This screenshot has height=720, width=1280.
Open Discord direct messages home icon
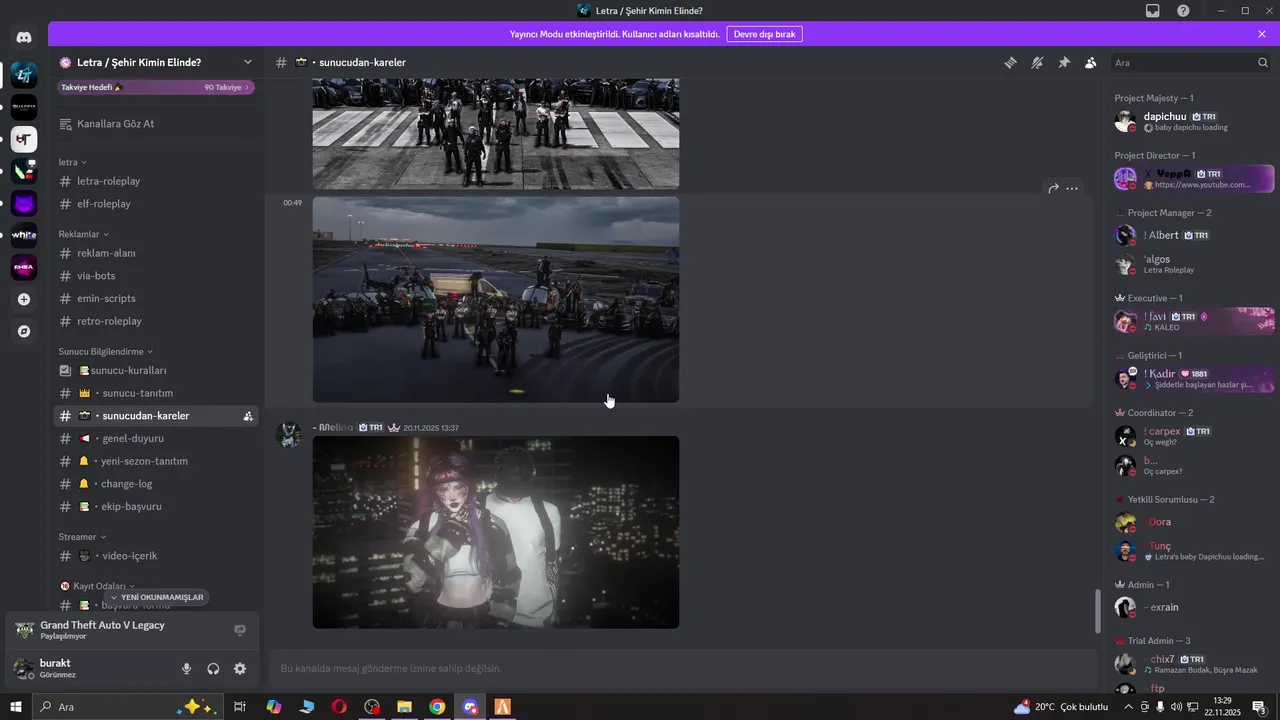pyautogui.click(x=24, y=38)
